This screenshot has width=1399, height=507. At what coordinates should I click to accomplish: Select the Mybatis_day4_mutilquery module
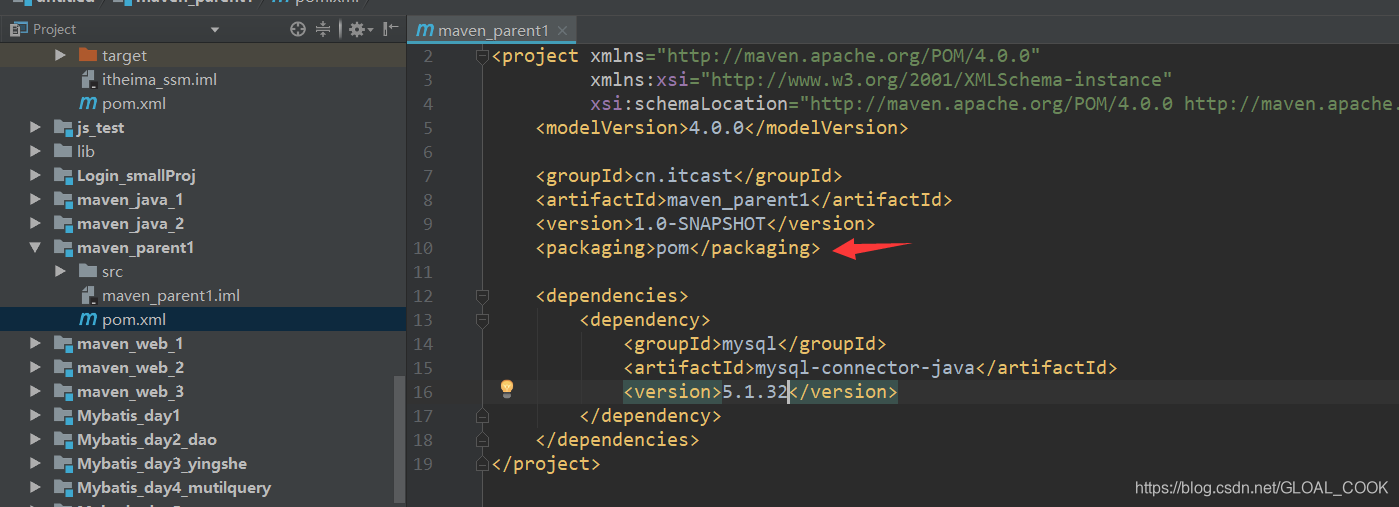coord(174,487)
